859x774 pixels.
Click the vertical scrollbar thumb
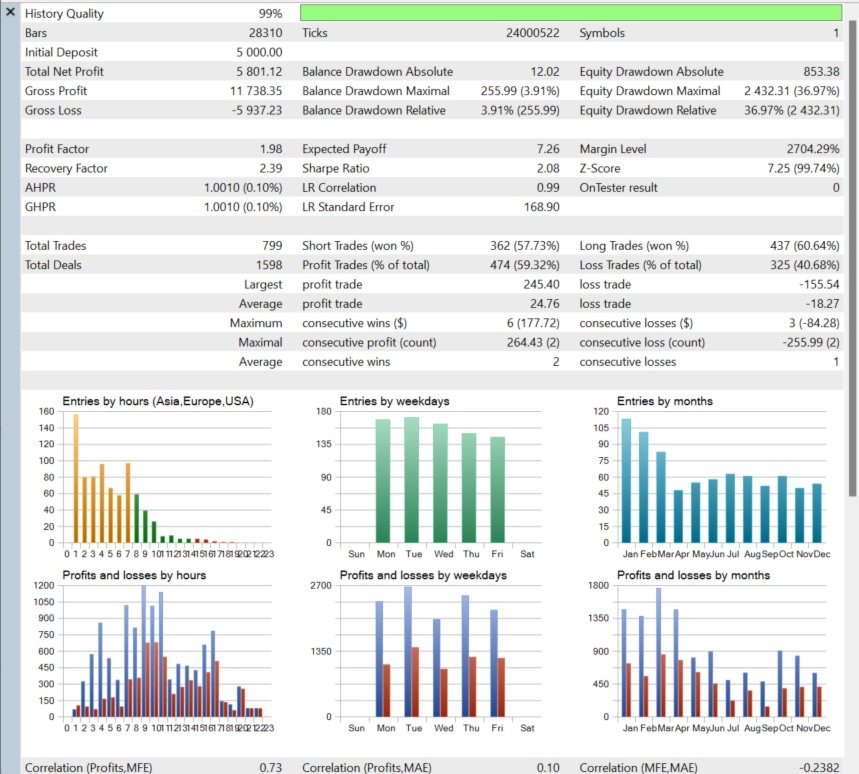(x=852, y=257)
